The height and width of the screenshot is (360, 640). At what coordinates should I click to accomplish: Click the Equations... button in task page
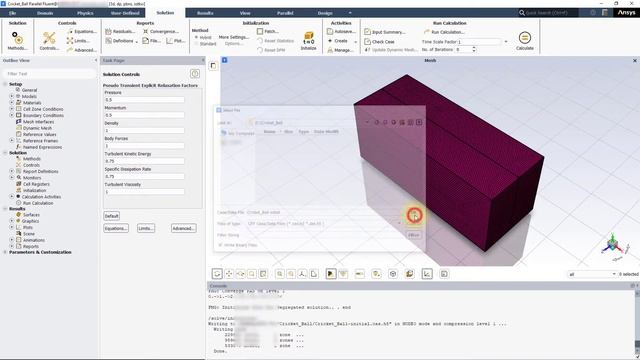[116, 228]
